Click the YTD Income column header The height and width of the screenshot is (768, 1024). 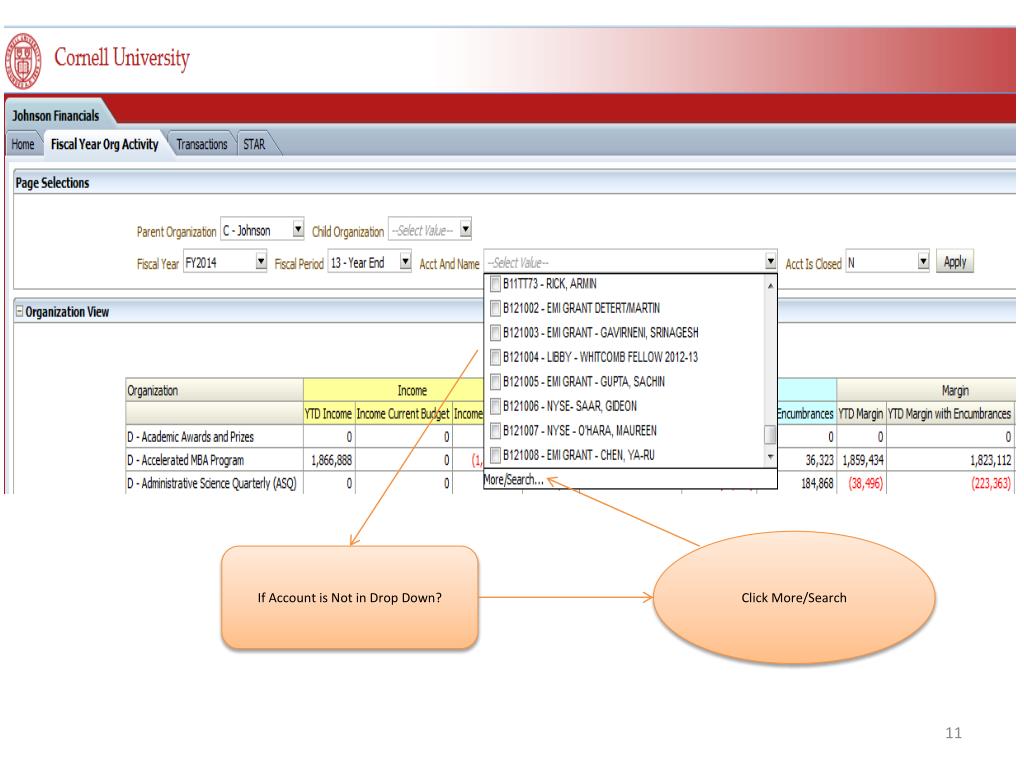(328, 413)
